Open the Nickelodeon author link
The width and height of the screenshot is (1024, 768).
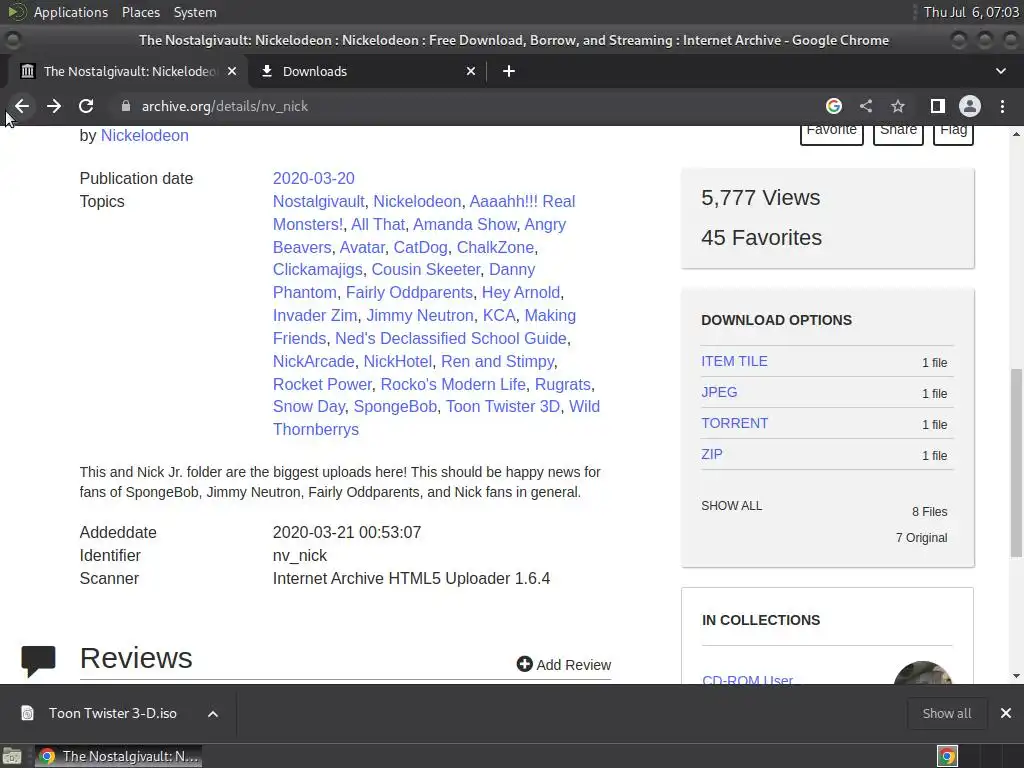[x=144, y=135]
